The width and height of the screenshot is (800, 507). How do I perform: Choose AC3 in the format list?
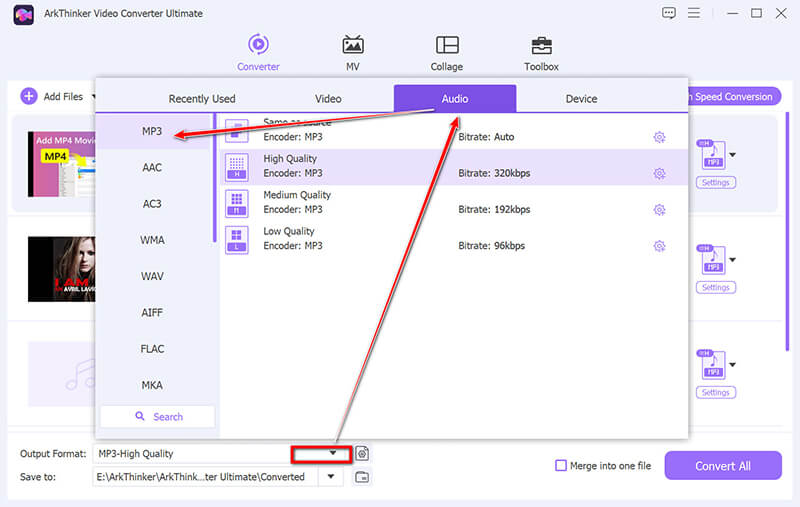[152, 204]
